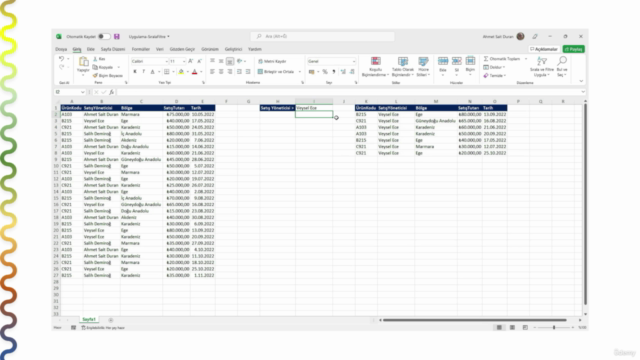The height and width of the screenshot is (360, 640).
Task: Open the font size dropdown
Action: tap(184, 61)
